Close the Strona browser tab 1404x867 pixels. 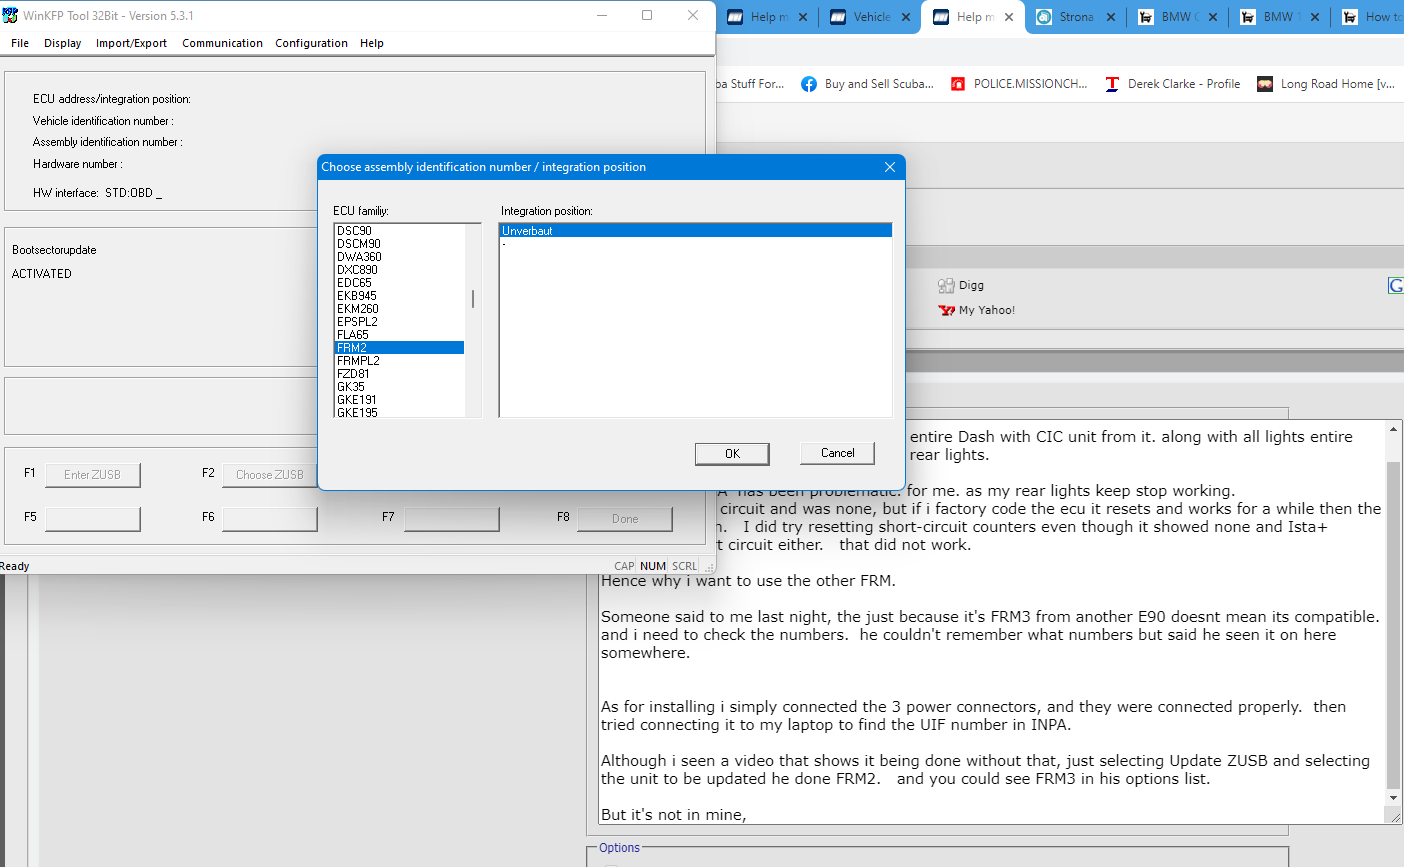1111,17
